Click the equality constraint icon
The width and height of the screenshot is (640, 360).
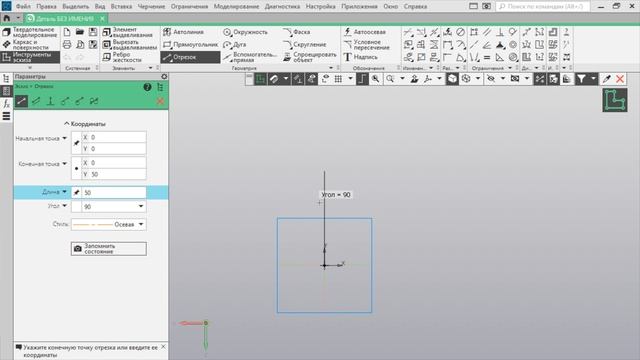487,57
